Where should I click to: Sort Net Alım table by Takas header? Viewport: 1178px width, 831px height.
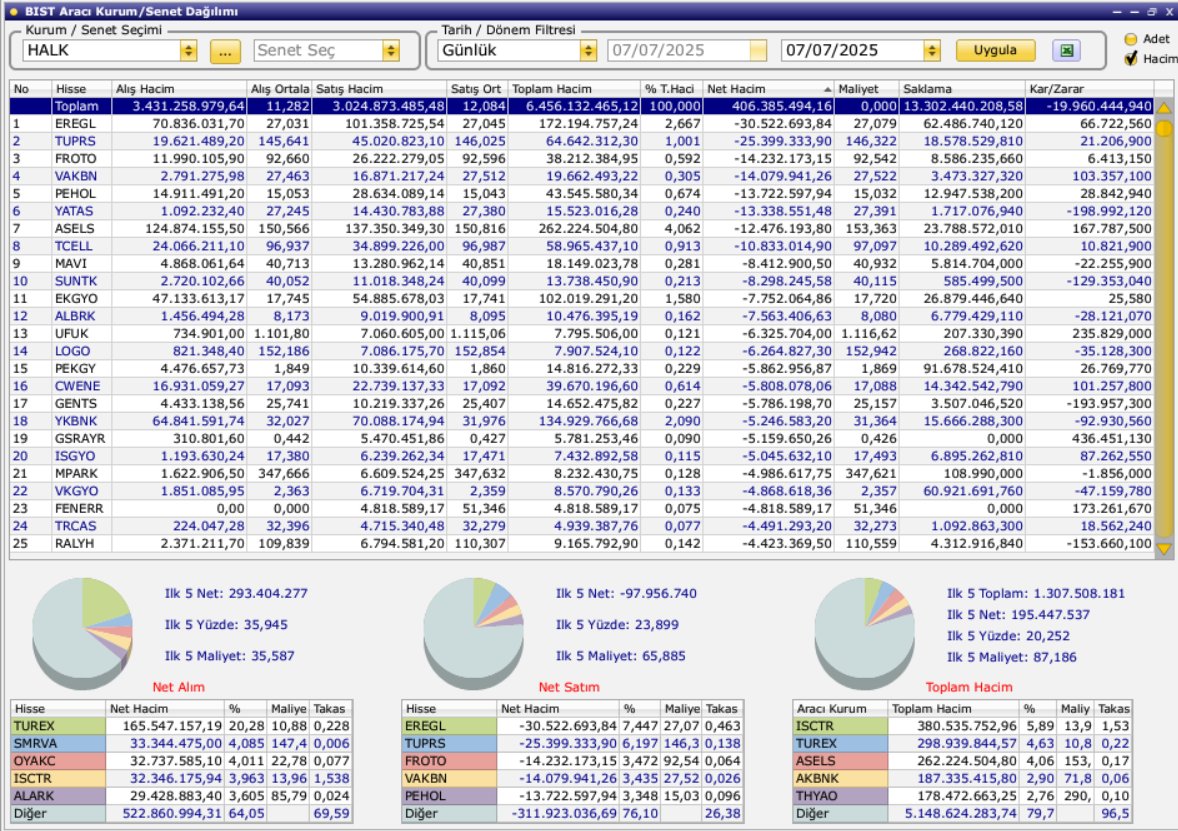[331, 709]
